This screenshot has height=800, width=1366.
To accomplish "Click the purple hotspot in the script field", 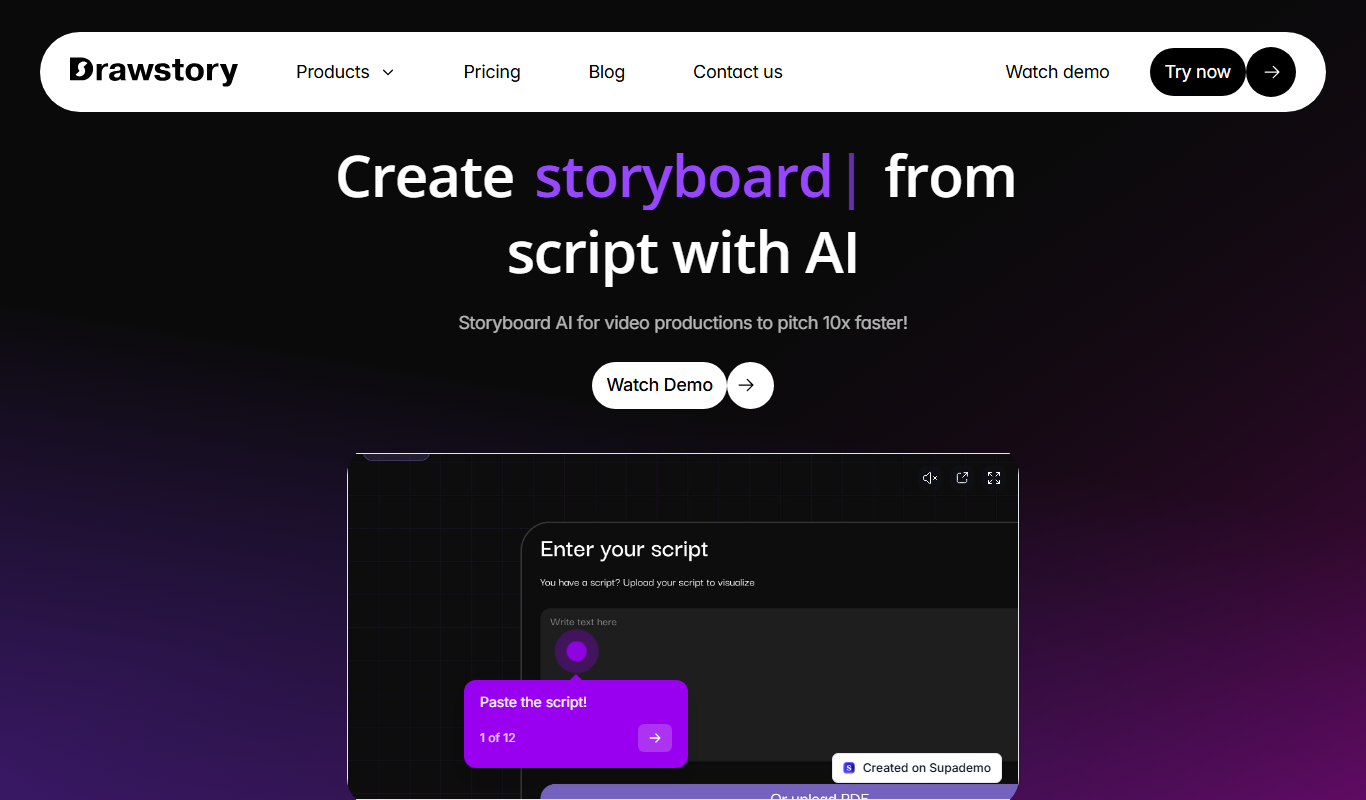I will click(577, 651).
